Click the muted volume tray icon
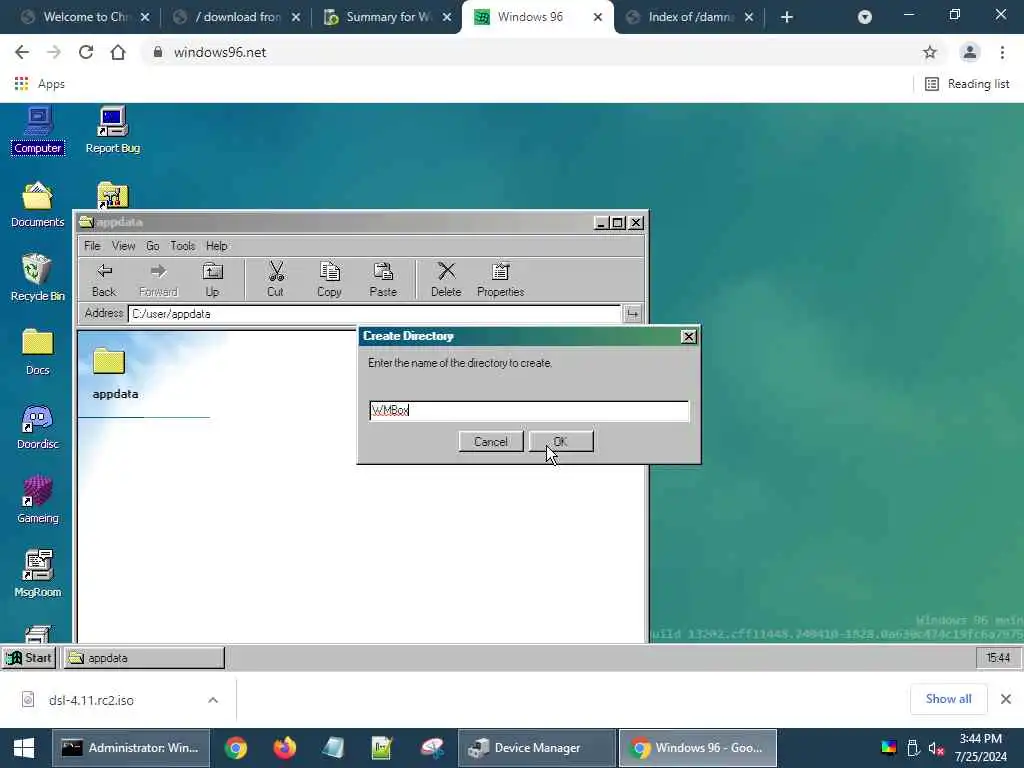Viewport: 1024px width, 768px height. [936, 748]
